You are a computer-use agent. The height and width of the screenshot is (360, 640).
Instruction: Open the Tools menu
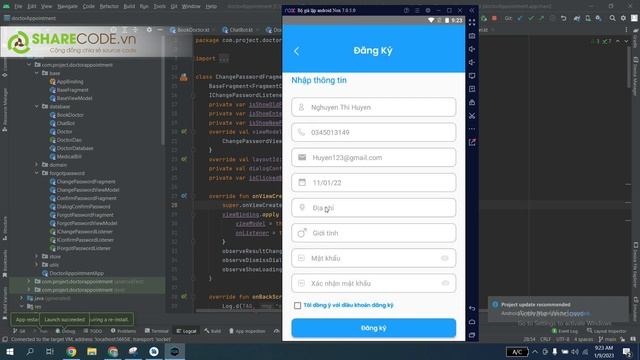coord(160,7)
